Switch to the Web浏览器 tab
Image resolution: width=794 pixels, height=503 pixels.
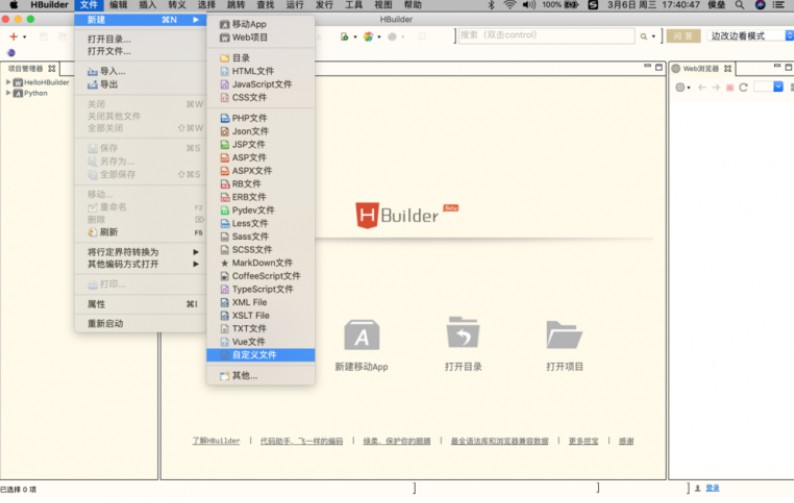pos(701,69)
